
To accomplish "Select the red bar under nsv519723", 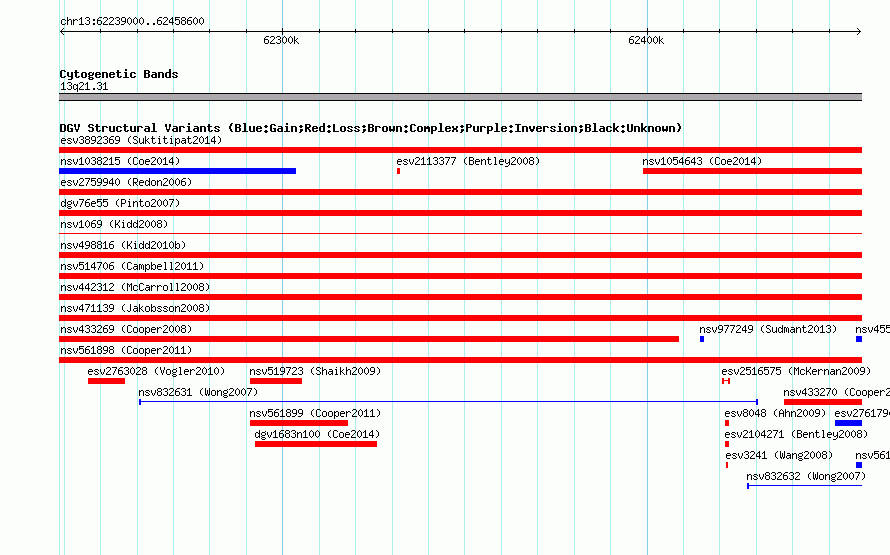I will point(276,381).
